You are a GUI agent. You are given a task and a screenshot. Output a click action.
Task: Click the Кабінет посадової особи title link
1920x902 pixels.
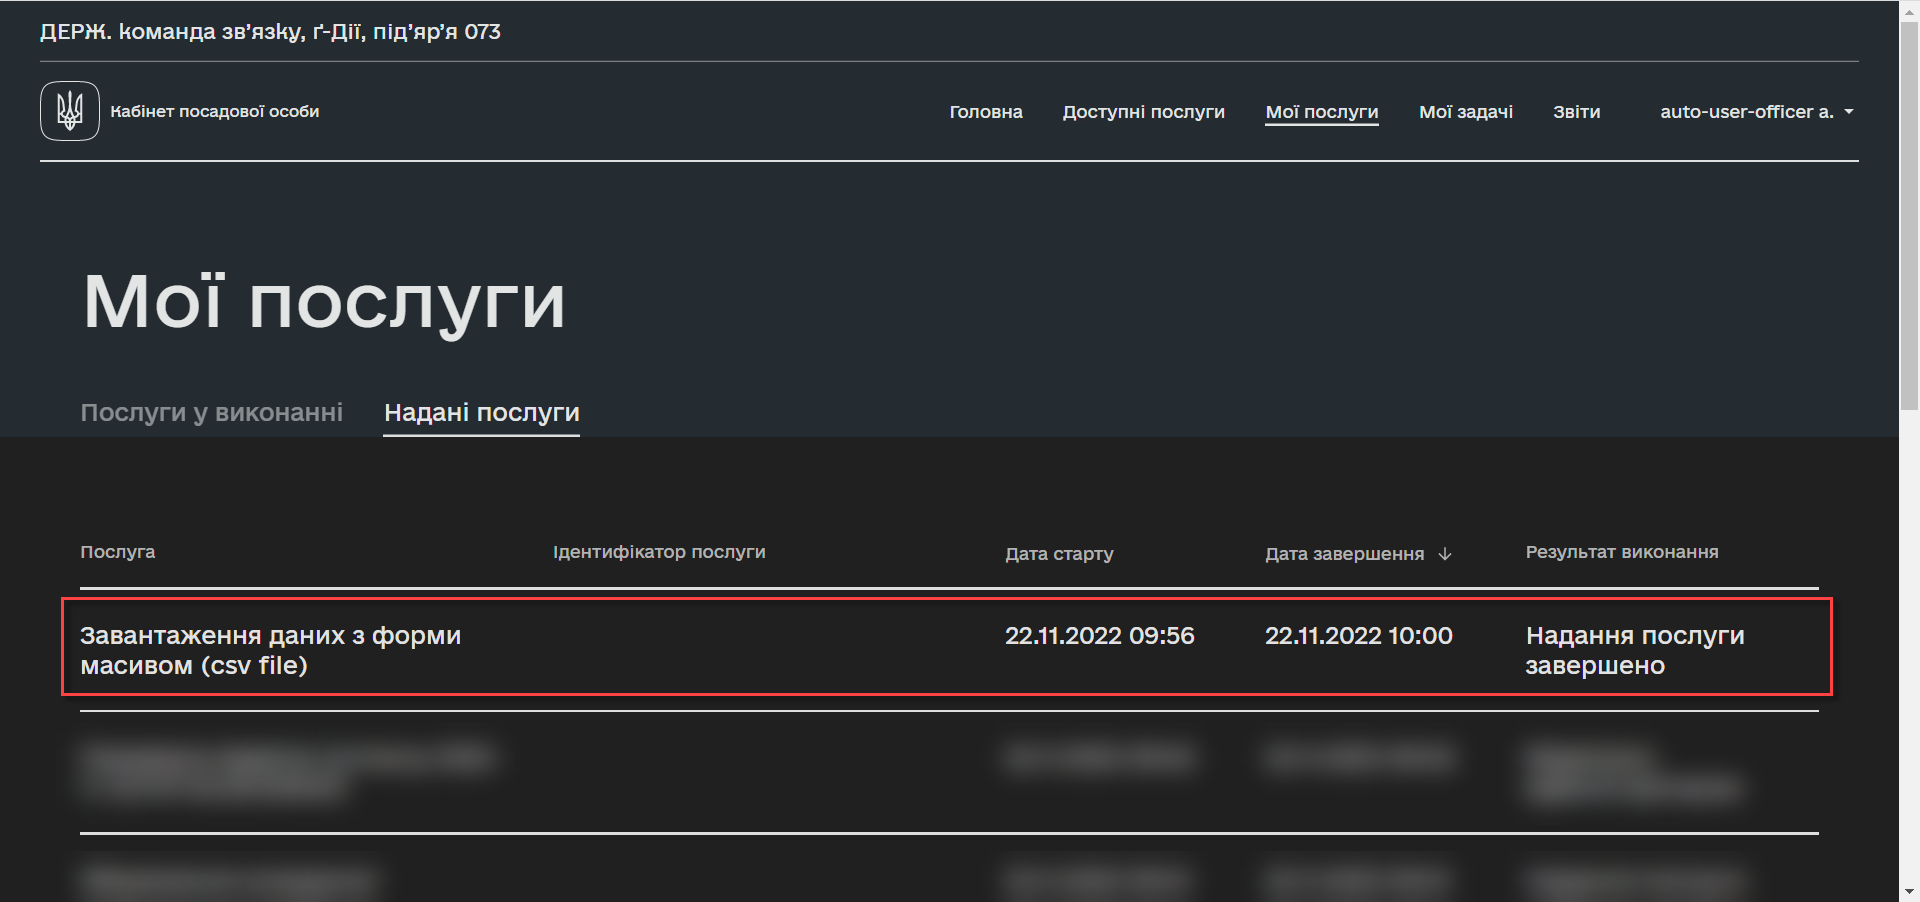click(x=215, y=111)
